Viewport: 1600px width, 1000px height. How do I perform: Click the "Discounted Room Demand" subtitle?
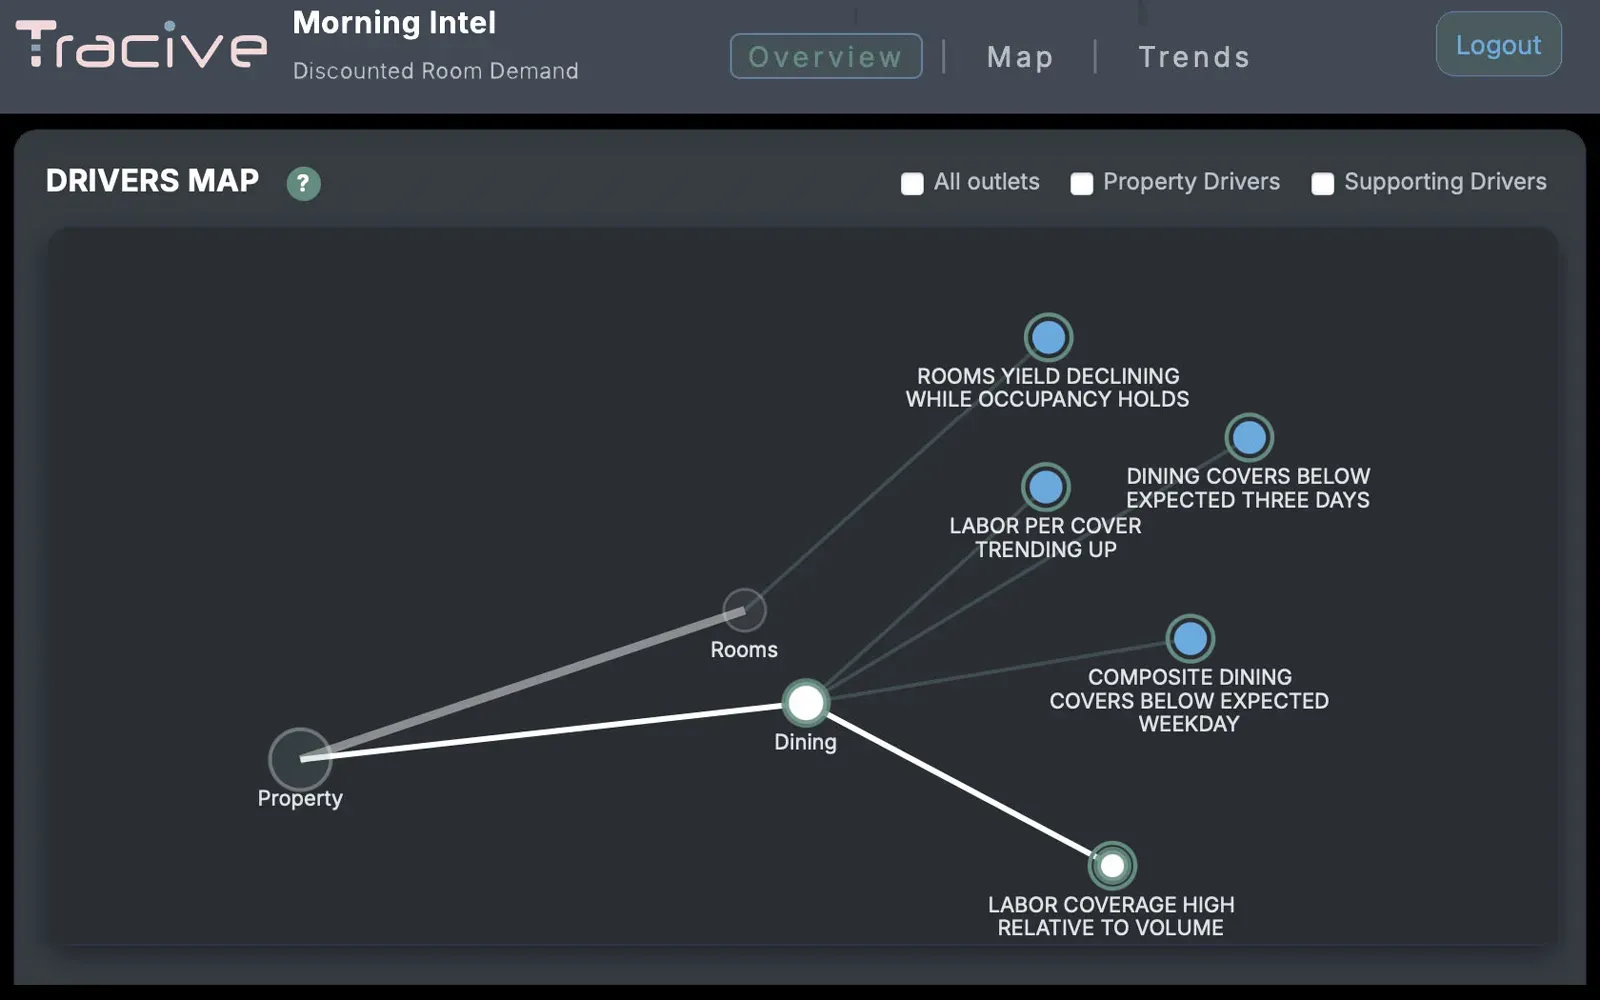[x=436, y=70]
